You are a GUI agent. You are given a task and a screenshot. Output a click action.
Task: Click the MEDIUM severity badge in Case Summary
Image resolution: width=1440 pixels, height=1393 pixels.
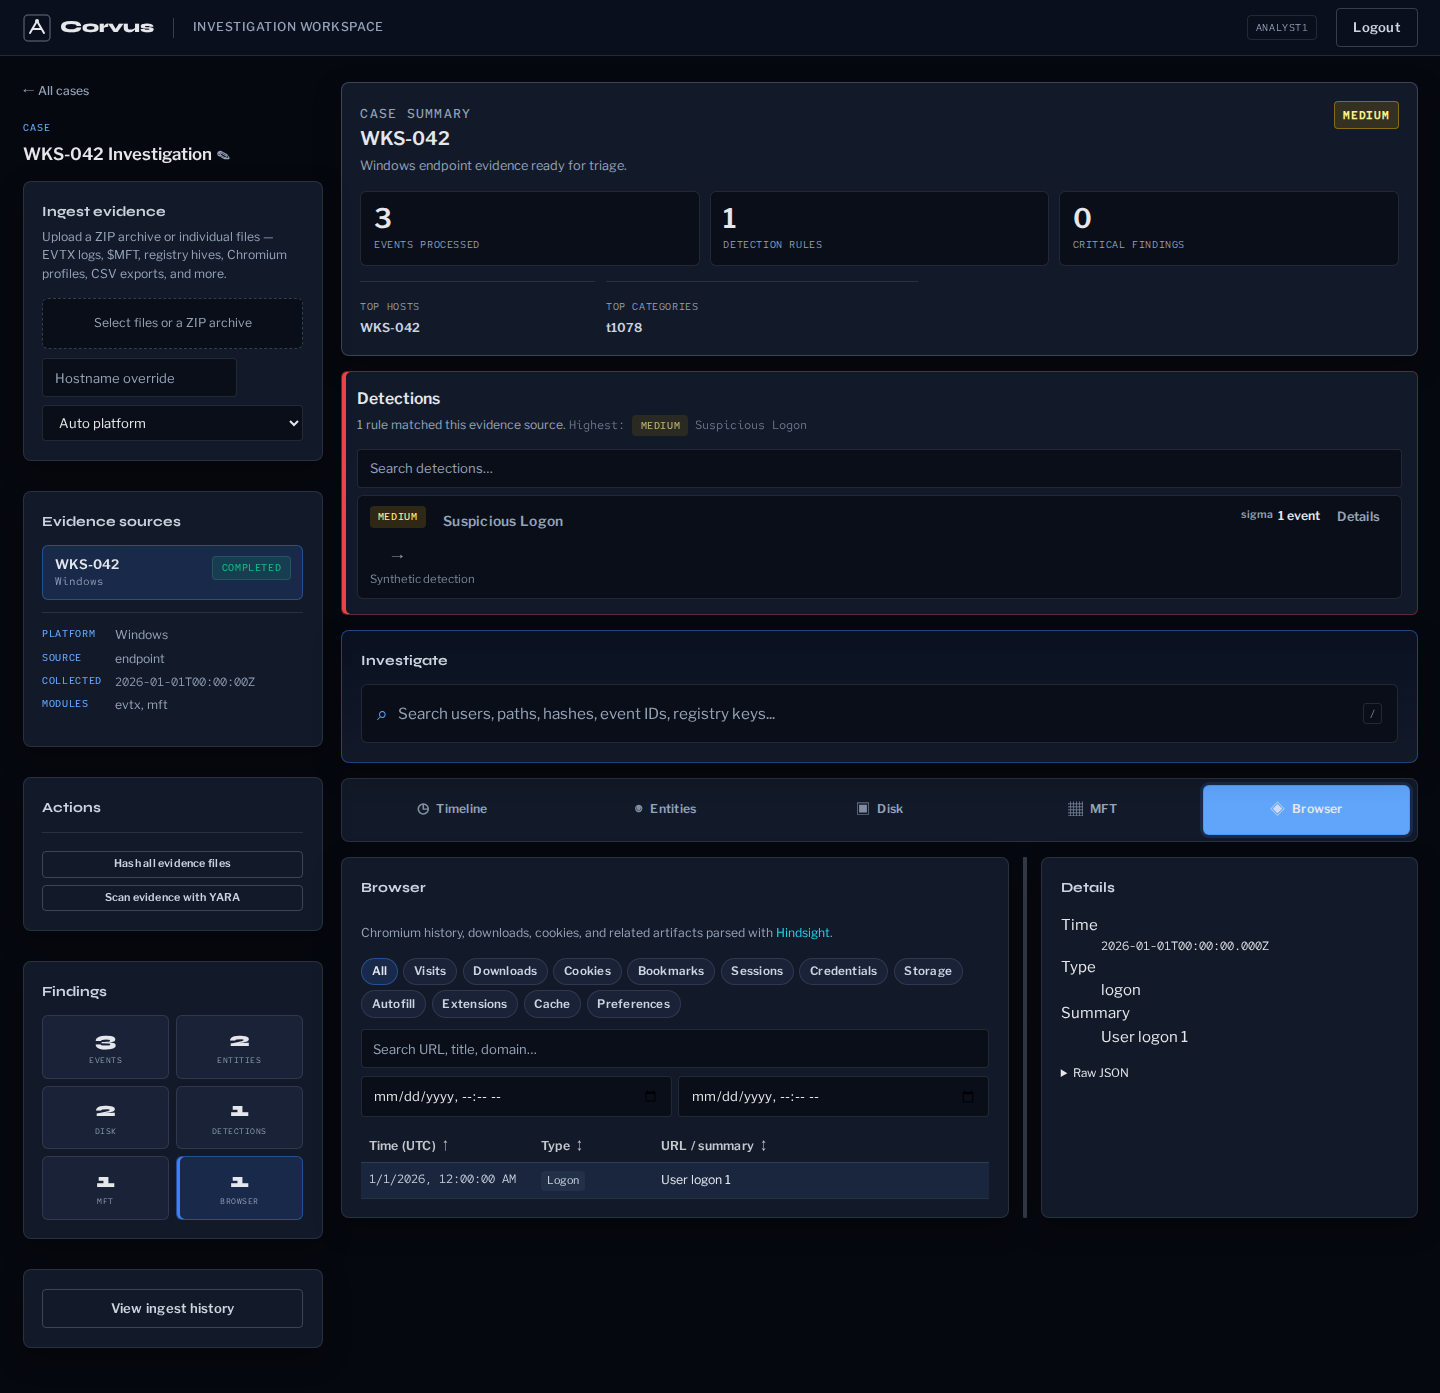click(1366, 115)
